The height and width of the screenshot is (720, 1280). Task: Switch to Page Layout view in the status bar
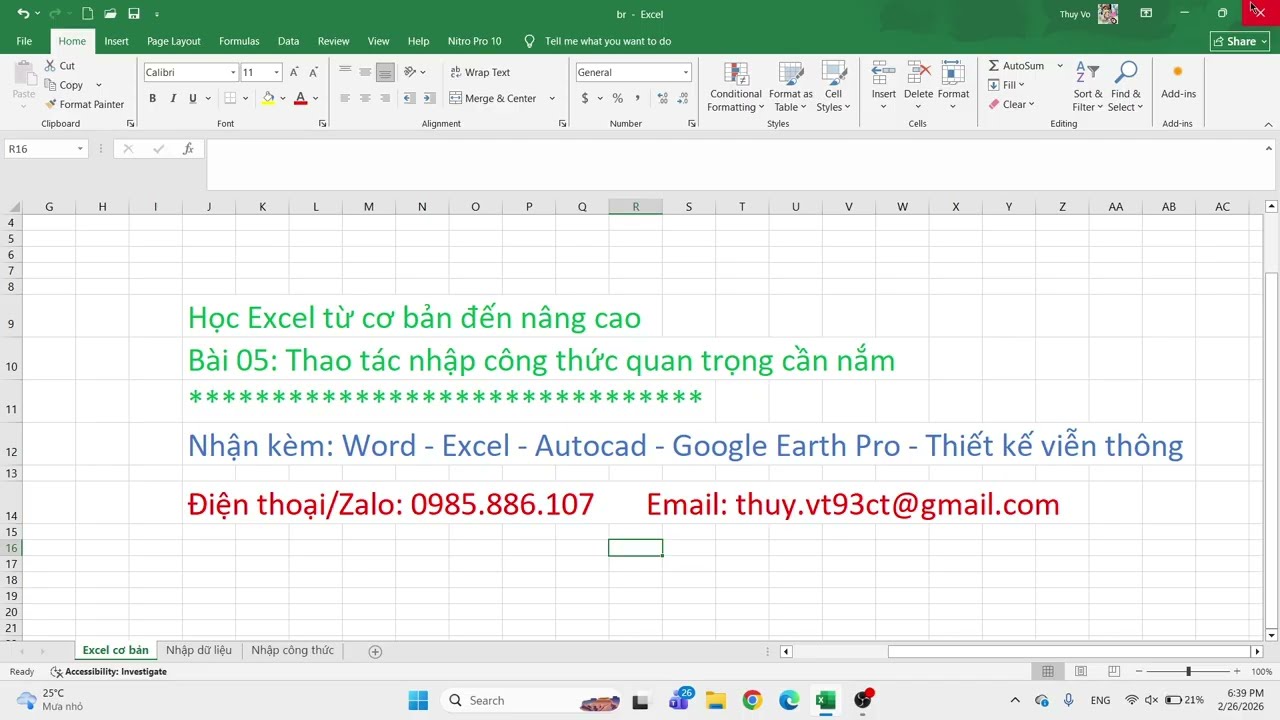[x=1081, y=671]
